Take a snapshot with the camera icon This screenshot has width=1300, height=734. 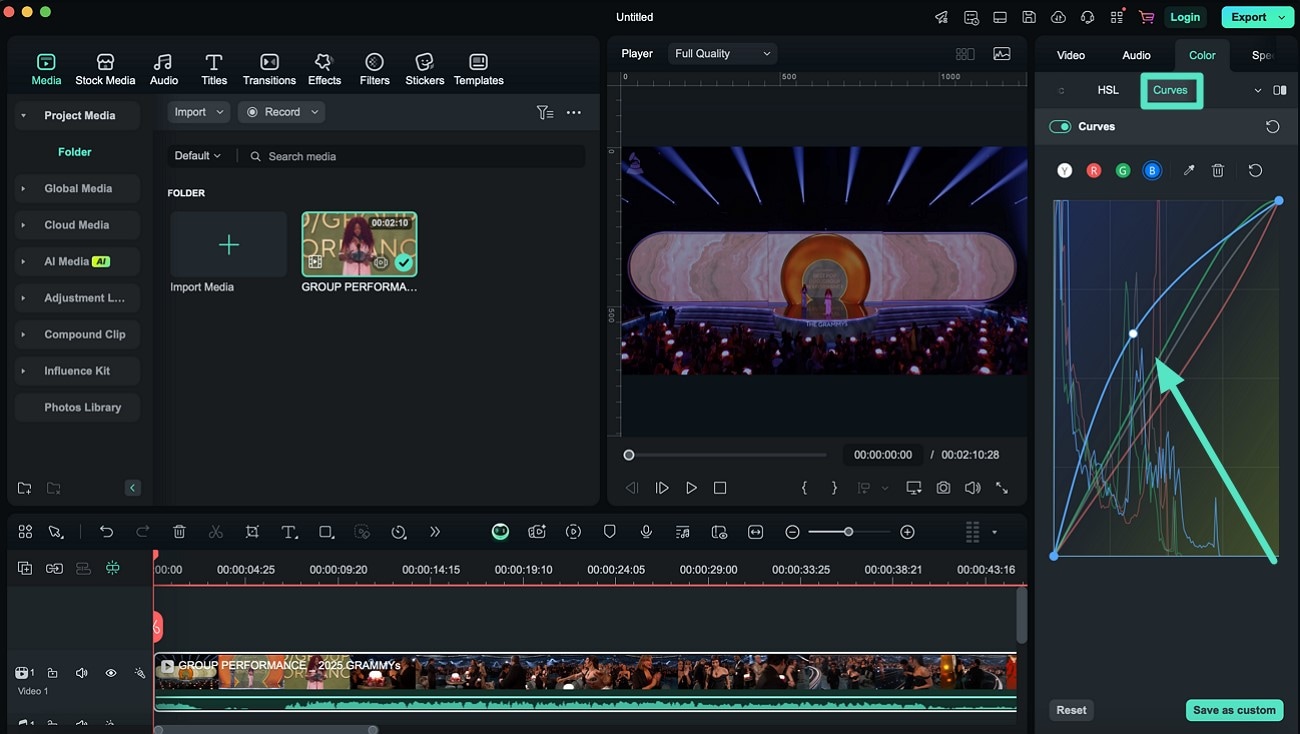(943, 488)
